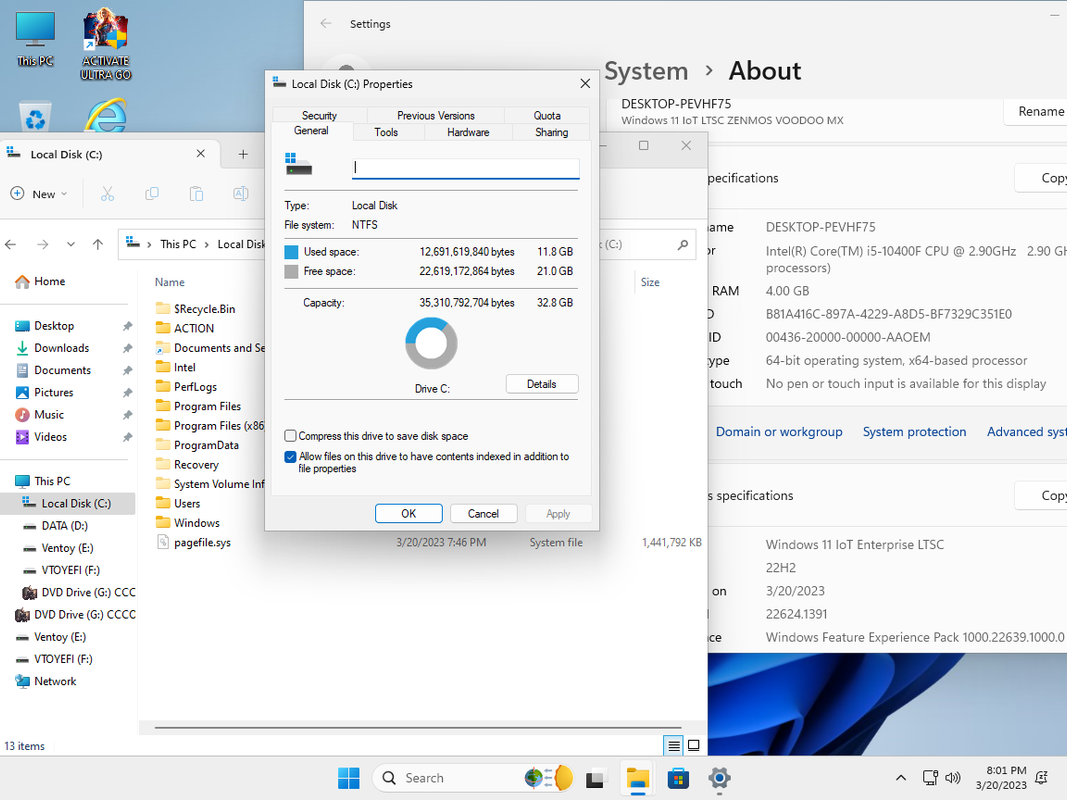Switch Explorer to details view icon

point(674,746)
